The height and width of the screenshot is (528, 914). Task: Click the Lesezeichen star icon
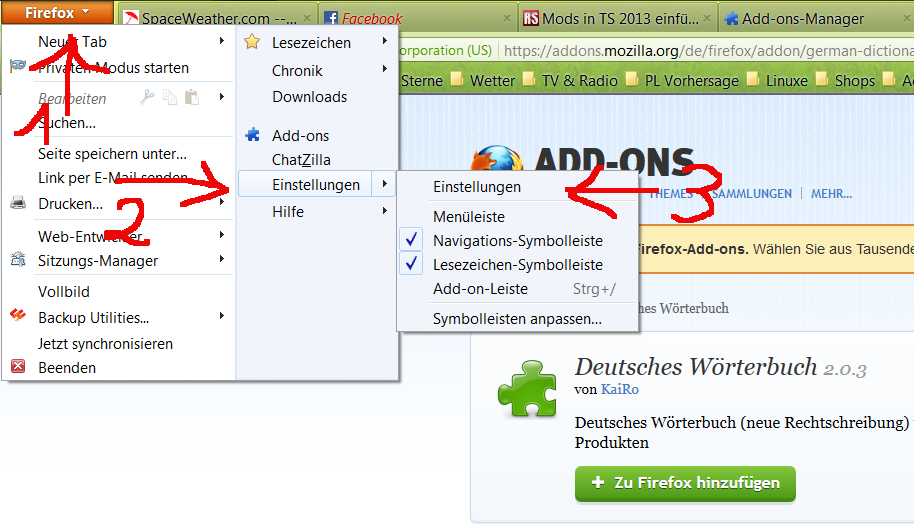click(252, 41)
